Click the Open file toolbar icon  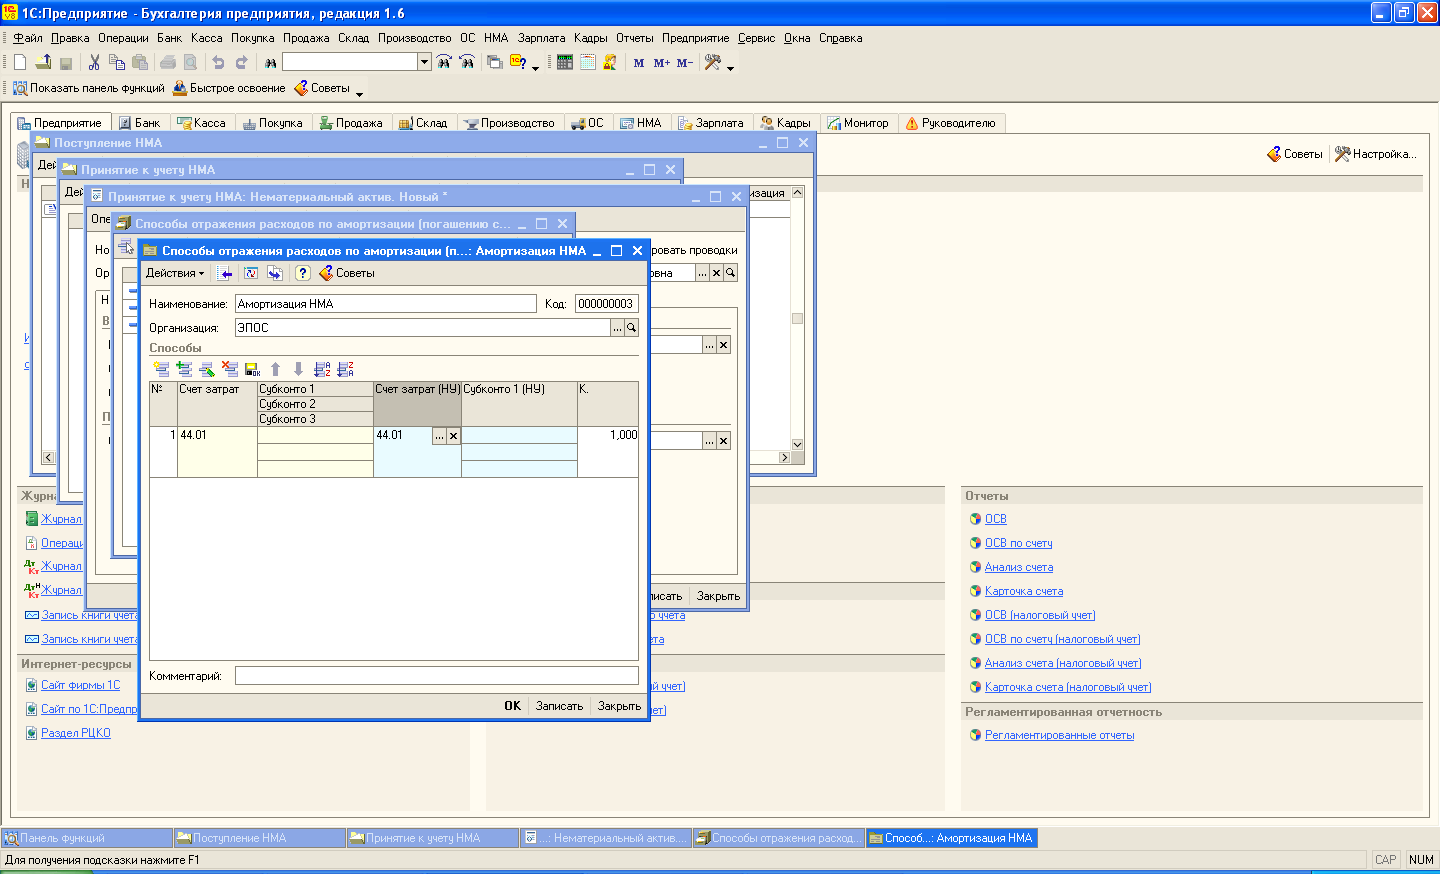click(x=43, y=62)
